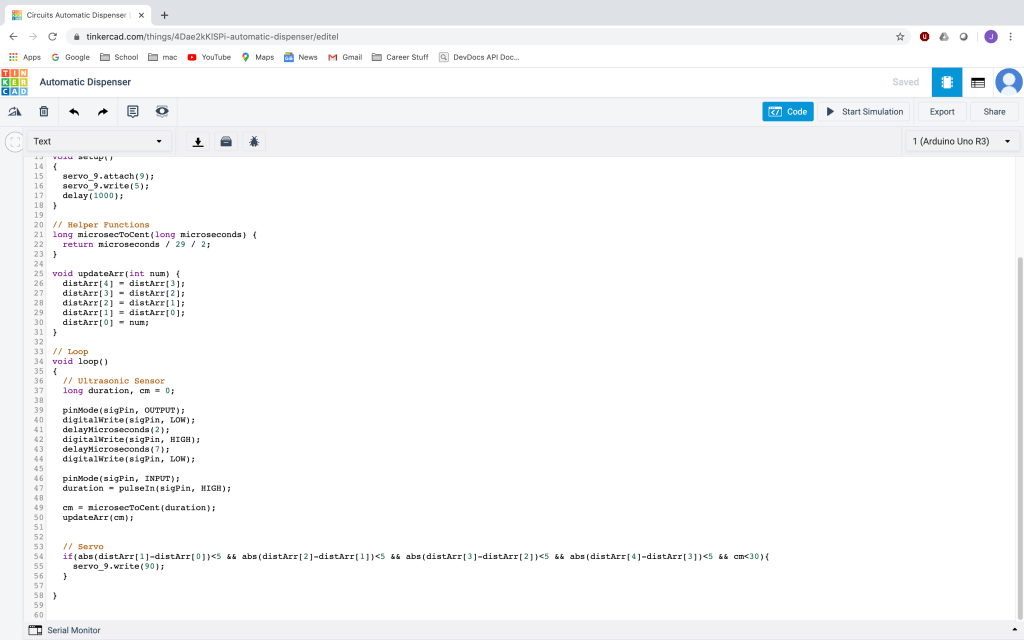The image size is (1024, 640).
Task: Click the Export button
Action: click(942, 112)
